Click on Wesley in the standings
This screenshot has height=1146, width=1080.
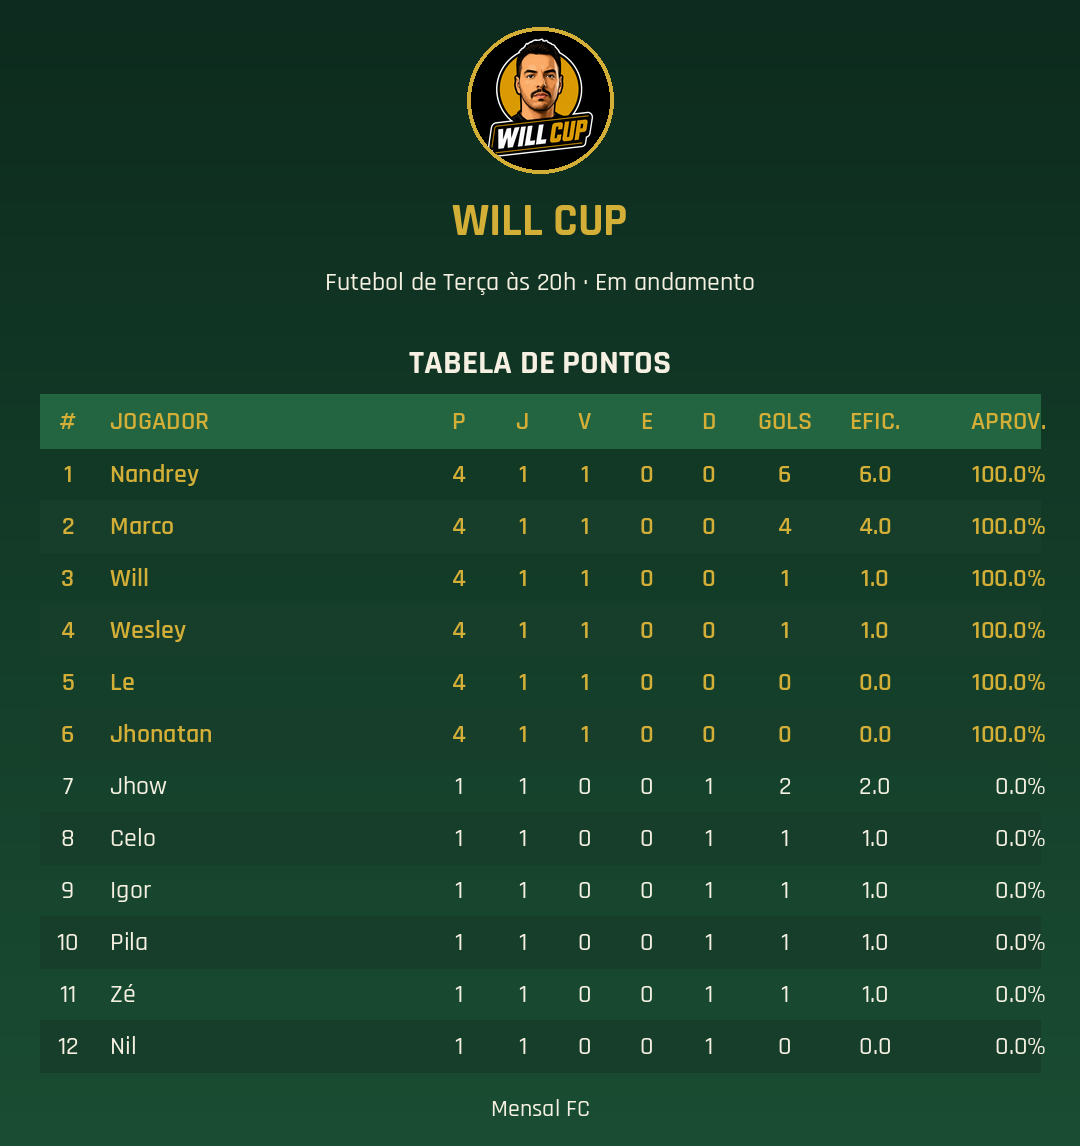148,630
